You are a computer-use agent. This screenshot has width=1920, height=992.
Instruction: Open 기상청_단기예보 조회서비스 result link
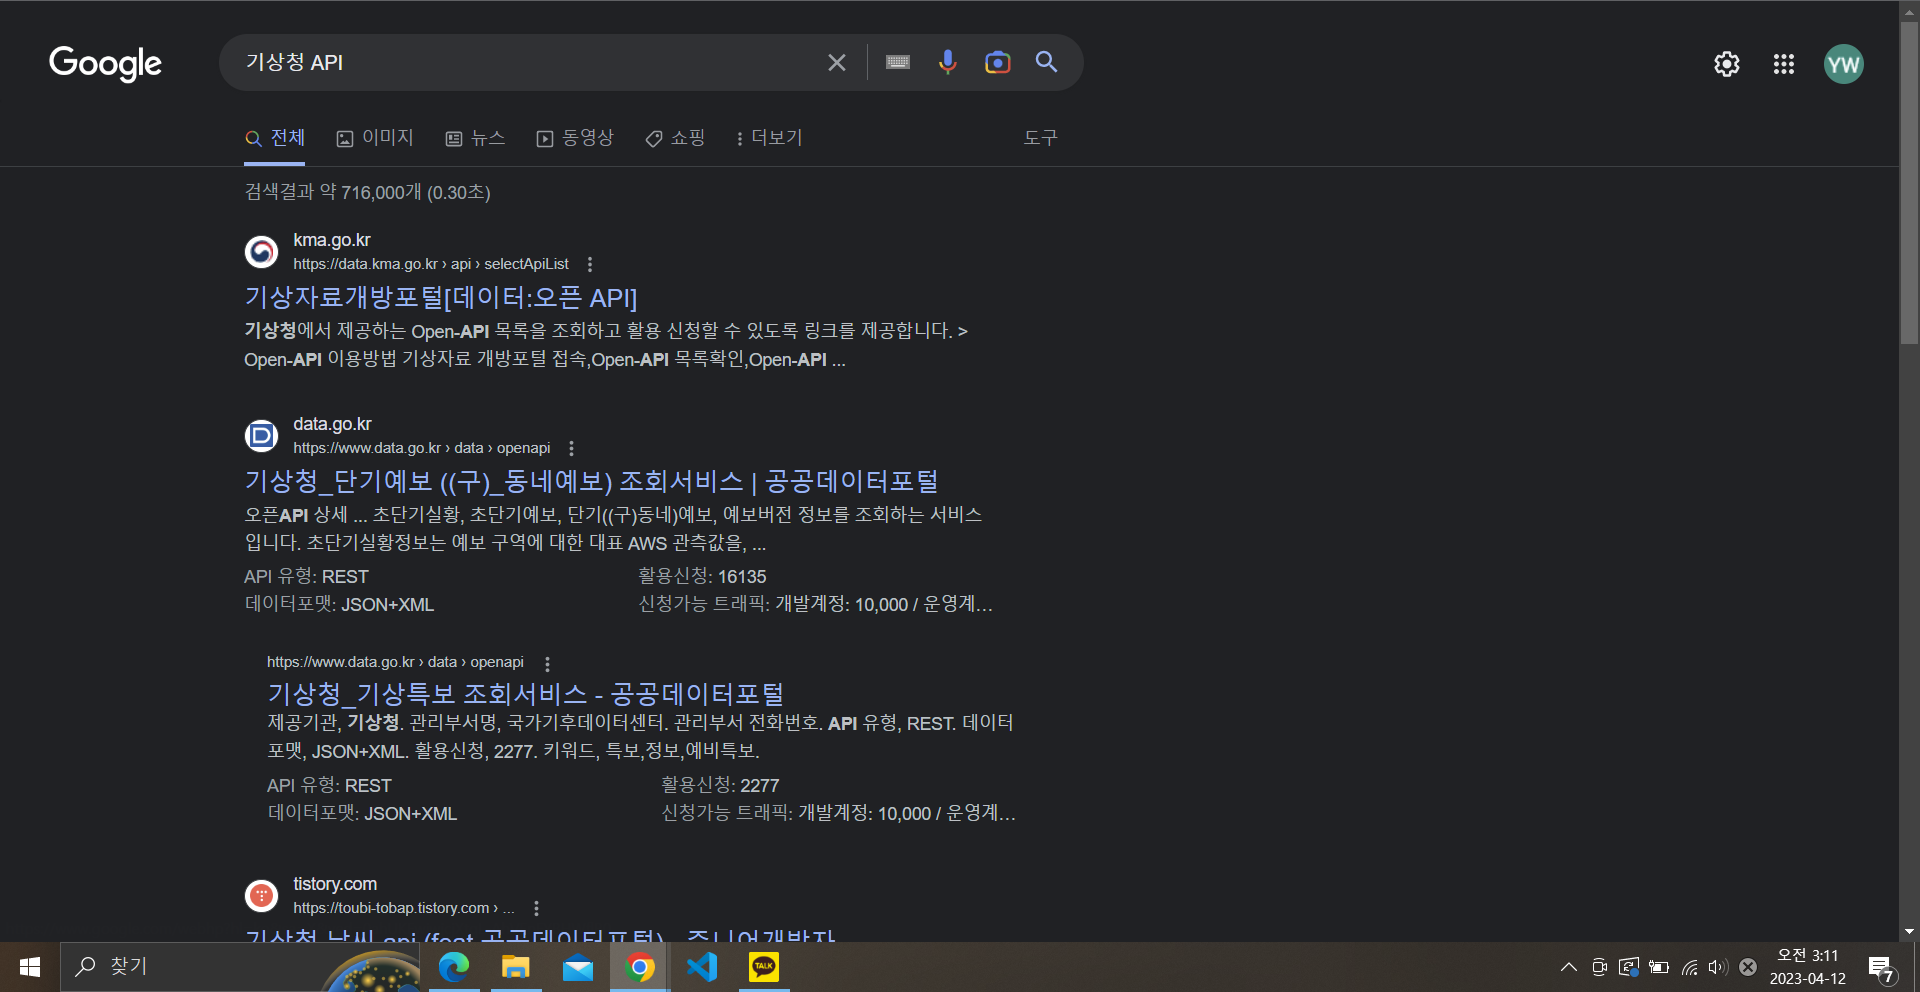[592, 482]
